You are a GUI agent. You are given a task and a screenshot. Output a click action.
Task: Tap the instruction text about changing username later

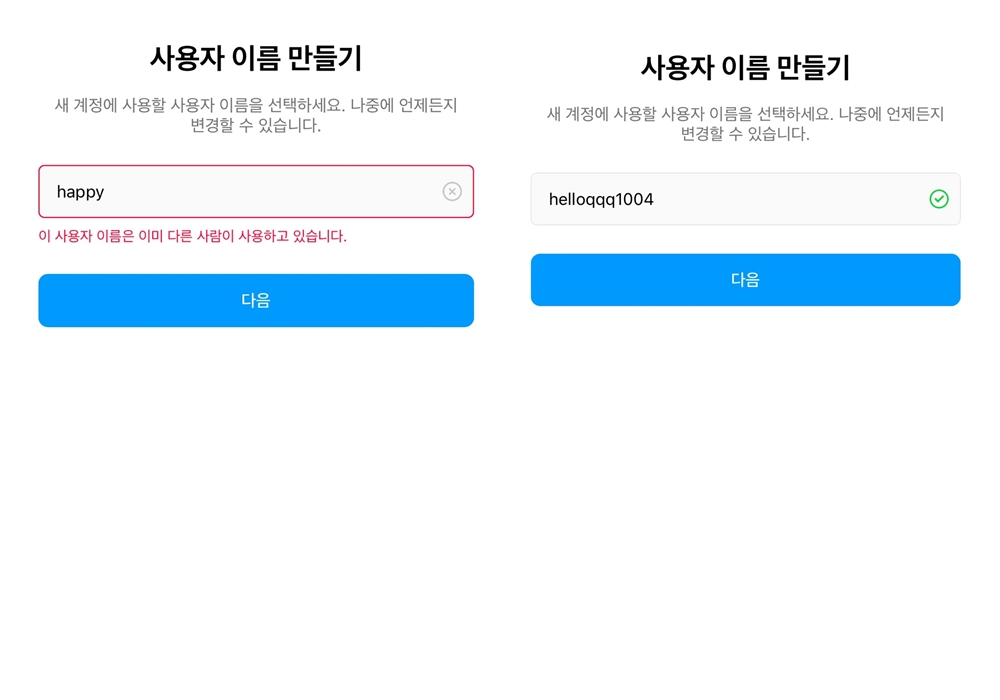pyautogui.click(x=256, y=115)
